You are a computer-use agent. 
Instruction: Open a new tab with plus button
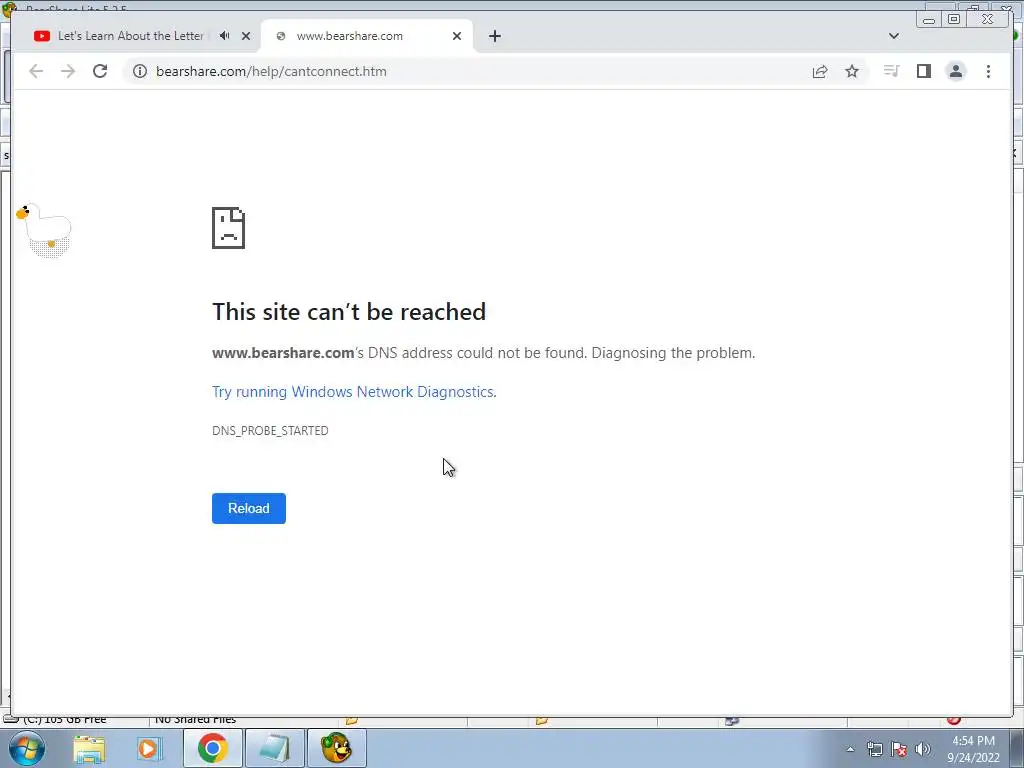pos(495,36)
